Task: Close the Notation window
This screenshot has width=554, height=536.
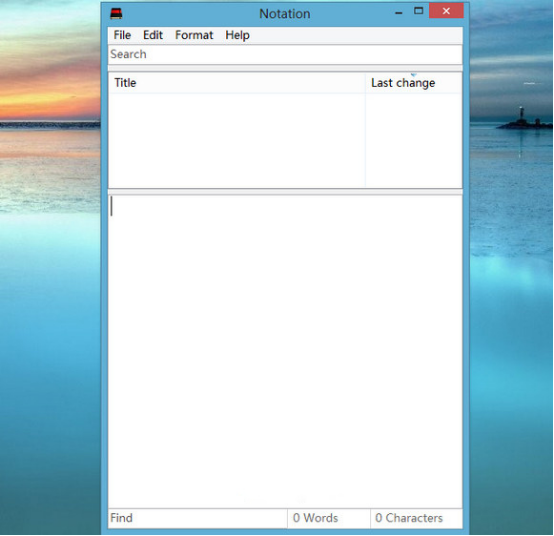Action: [446, 11]
